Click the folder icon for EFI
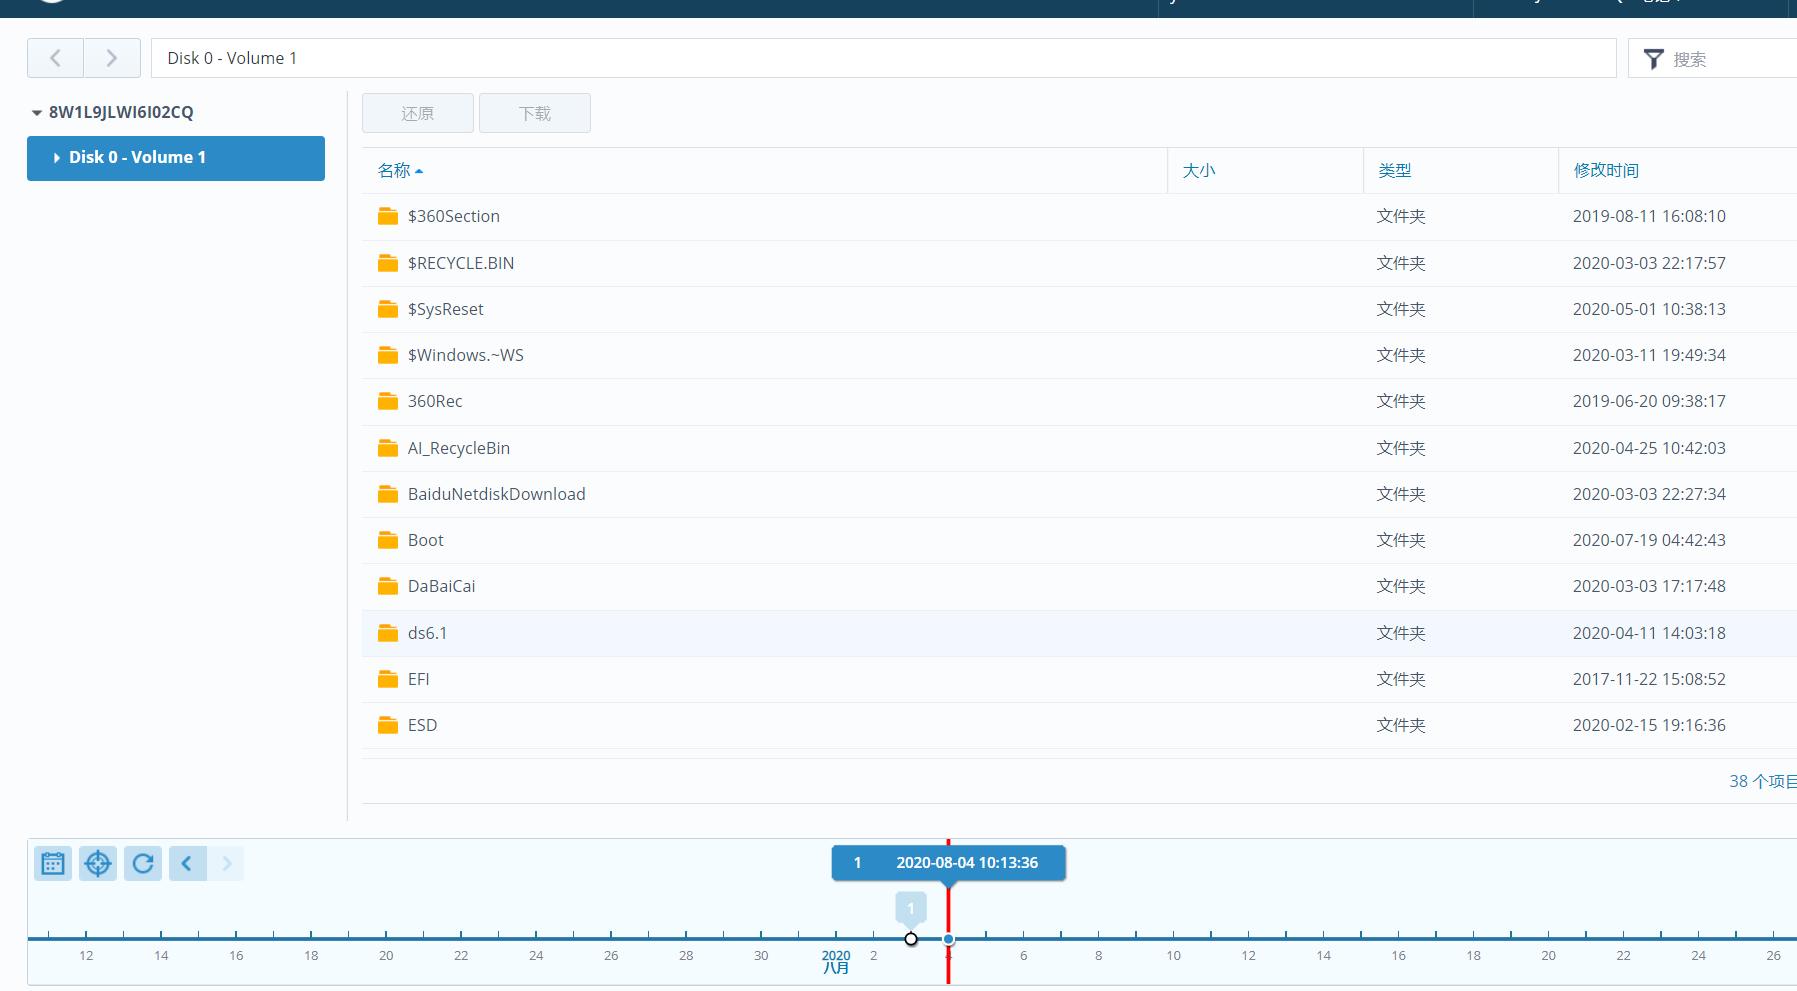 click(x=388, y=679)
